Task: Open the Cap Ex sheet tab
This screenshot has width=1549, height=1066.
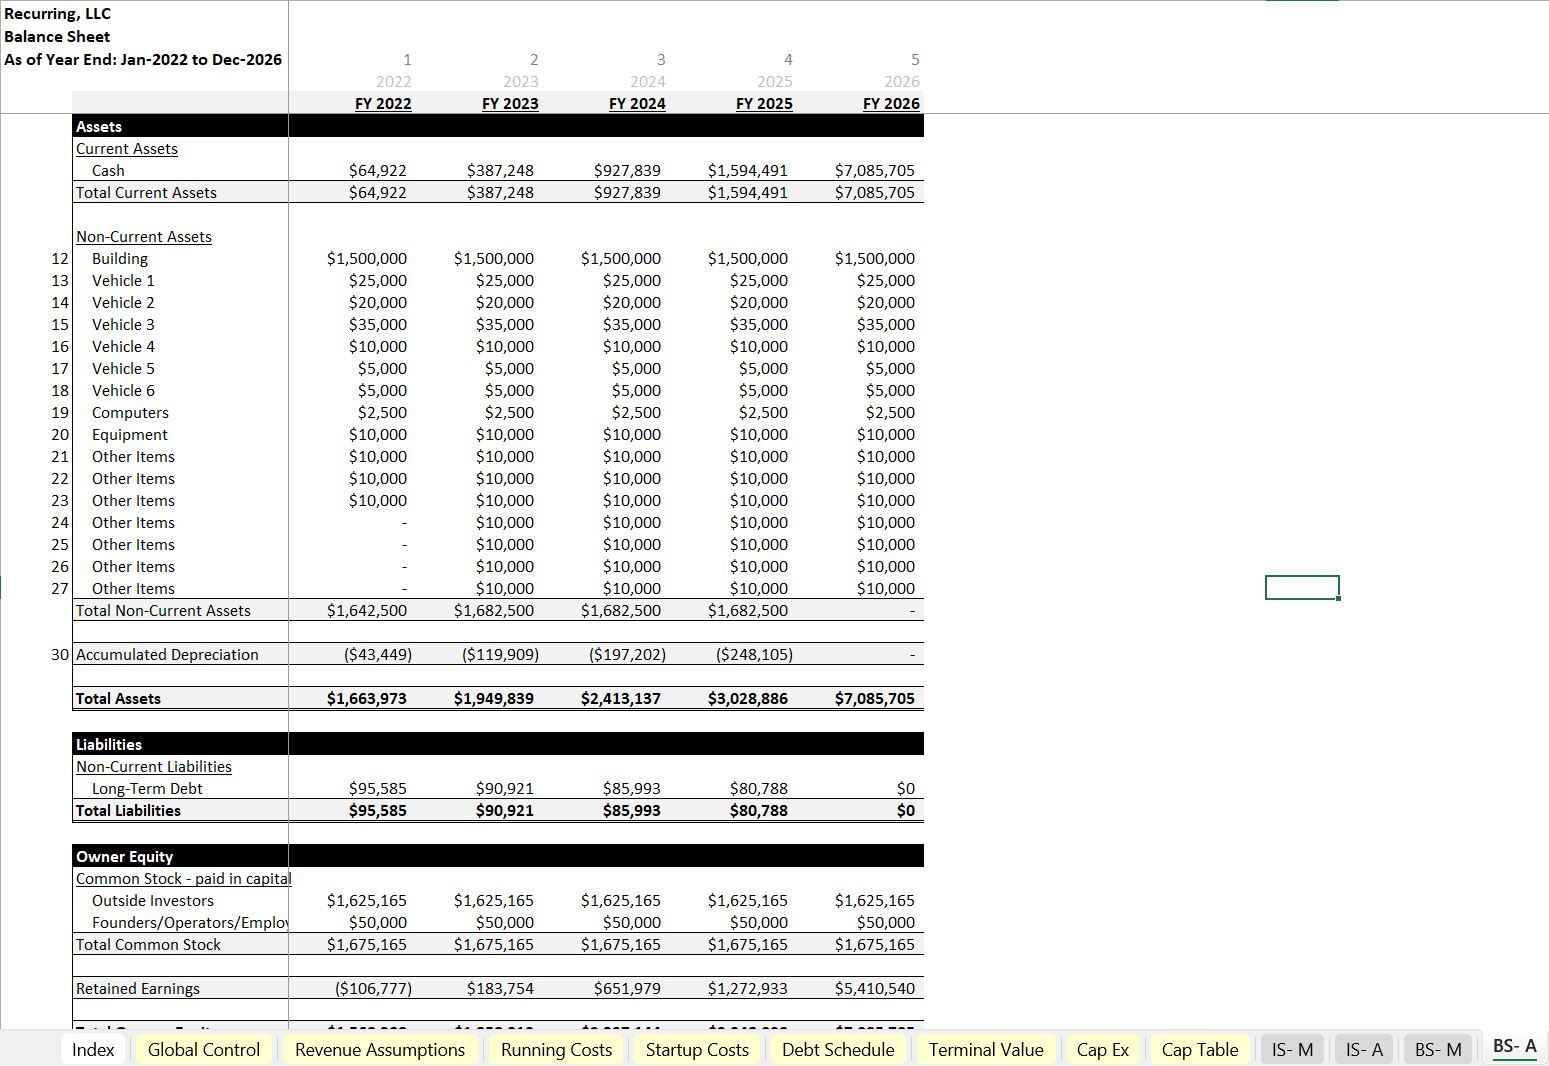Action: coord(1102,1049)
